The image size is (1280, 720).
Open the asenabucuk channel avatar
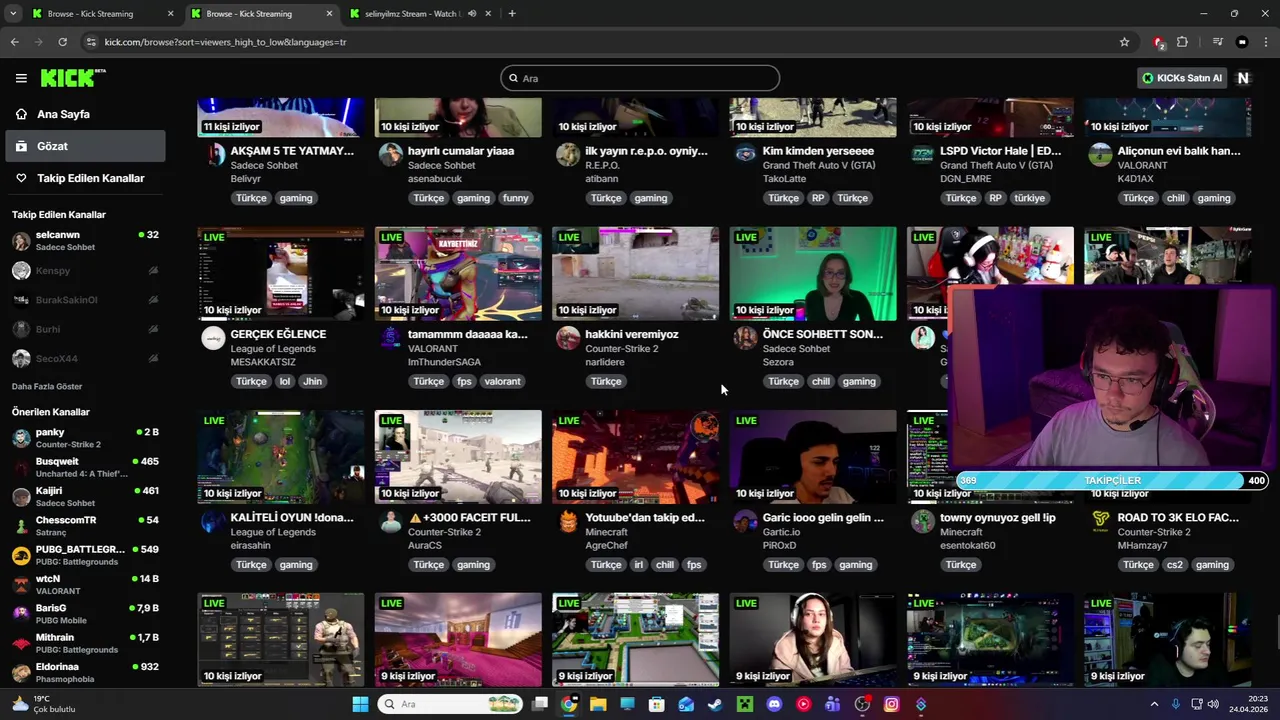click(390, 154)
